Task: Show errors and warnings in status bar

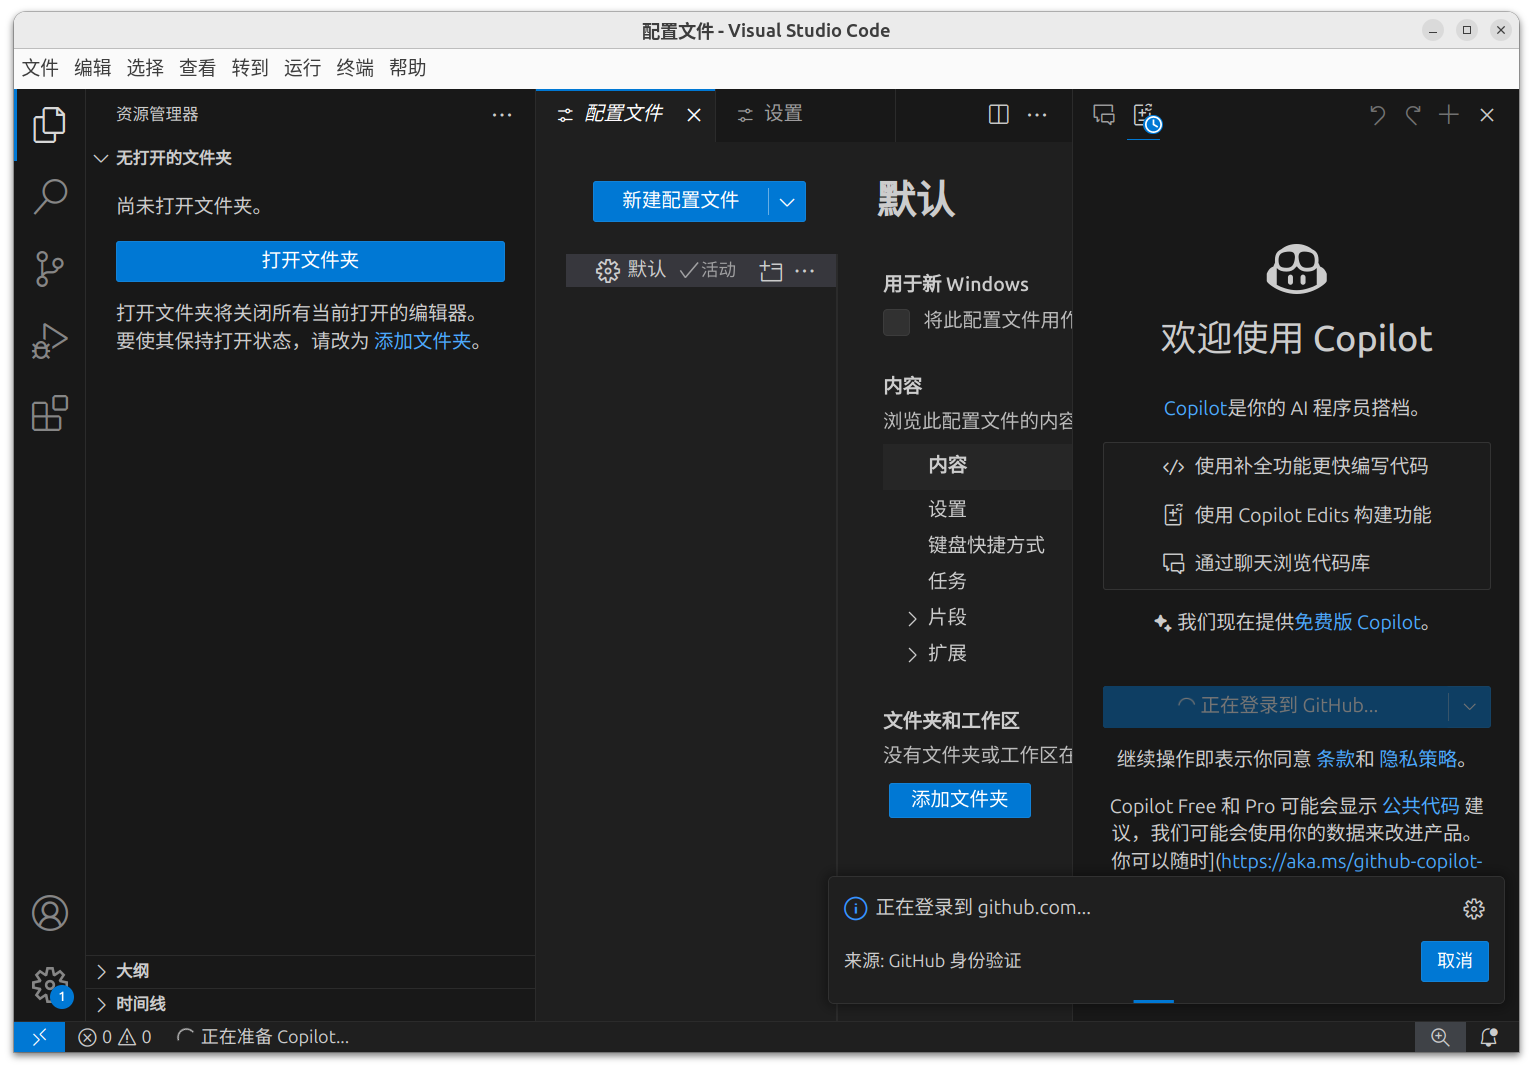Action: 115,1037
